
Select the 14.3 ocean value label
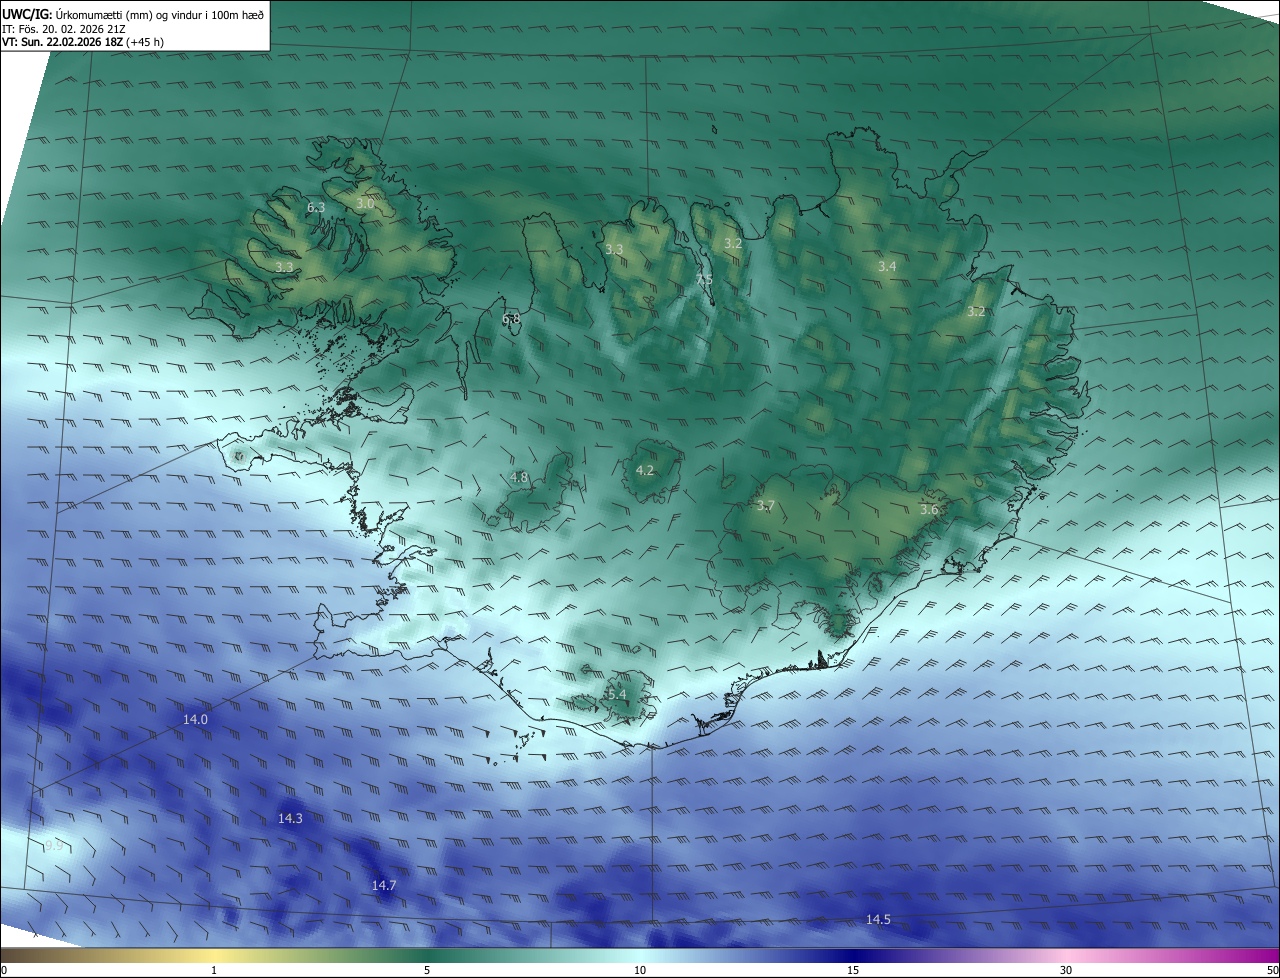click(x=290, y=818)
